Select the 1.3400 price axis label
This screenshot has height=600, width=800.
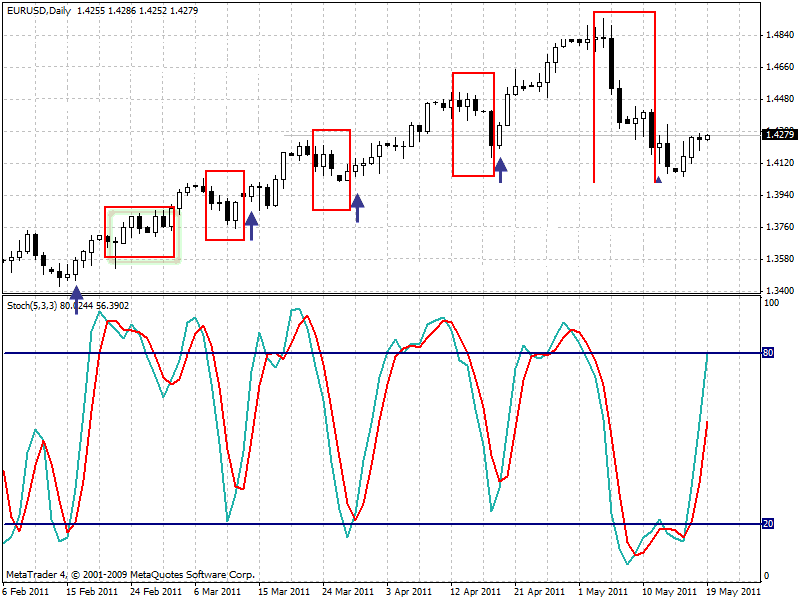click(x=780, y=290)
